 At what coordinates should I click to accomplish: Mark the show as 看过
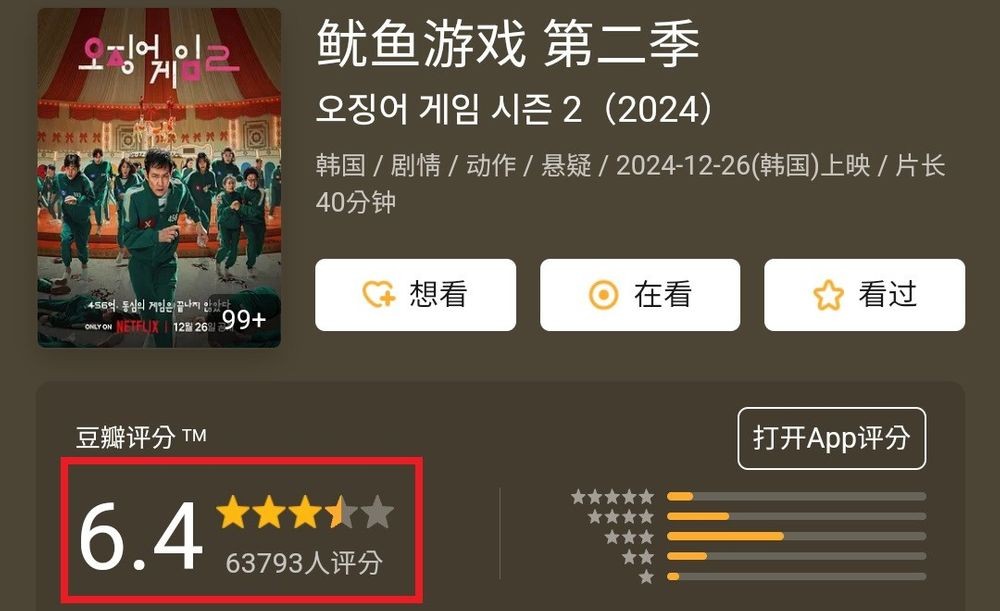coord(864,295)
